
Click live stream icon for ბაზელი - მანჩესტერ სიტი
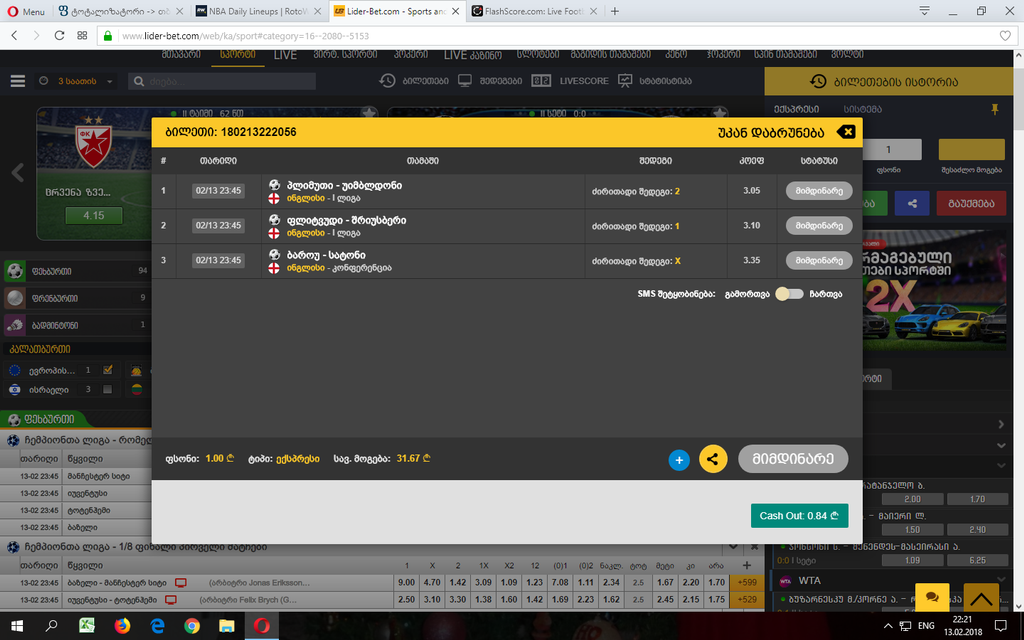pyautogui.click(x=181, y=583)
